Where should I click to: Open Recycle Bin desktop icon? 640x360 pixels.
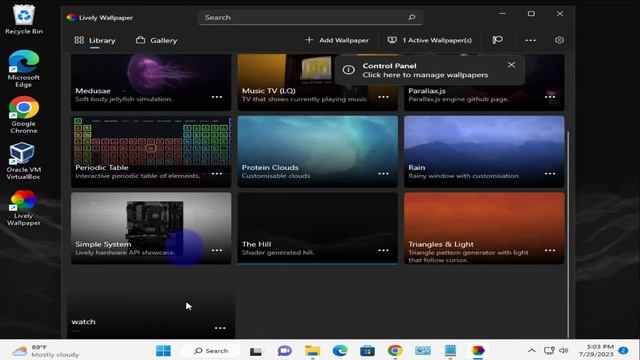click(x=24, y=20)
